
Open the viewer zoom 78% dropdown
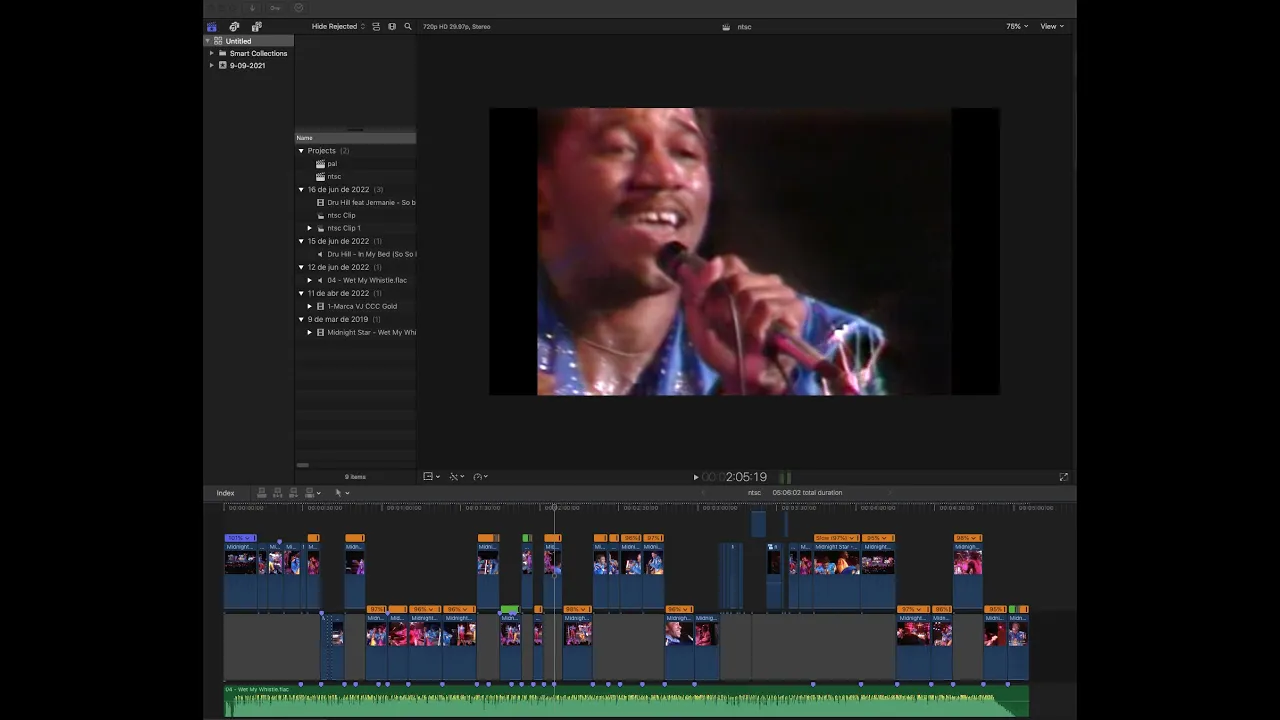[1017, 27]
